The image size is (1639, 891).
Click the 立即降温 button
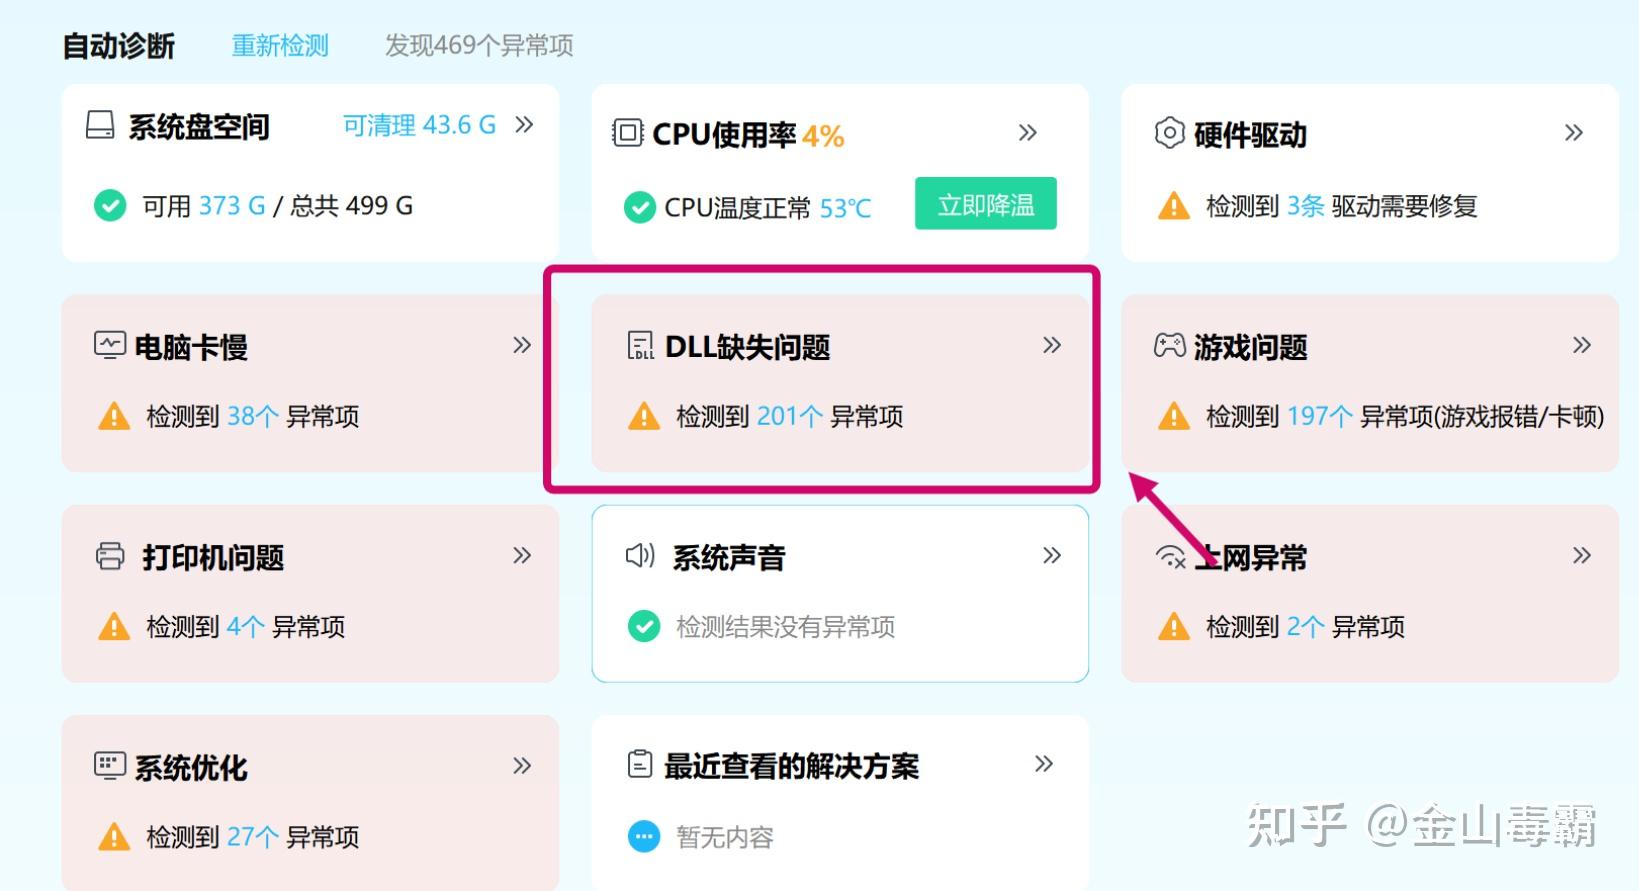pyautogui.click(x=984, y=203)
